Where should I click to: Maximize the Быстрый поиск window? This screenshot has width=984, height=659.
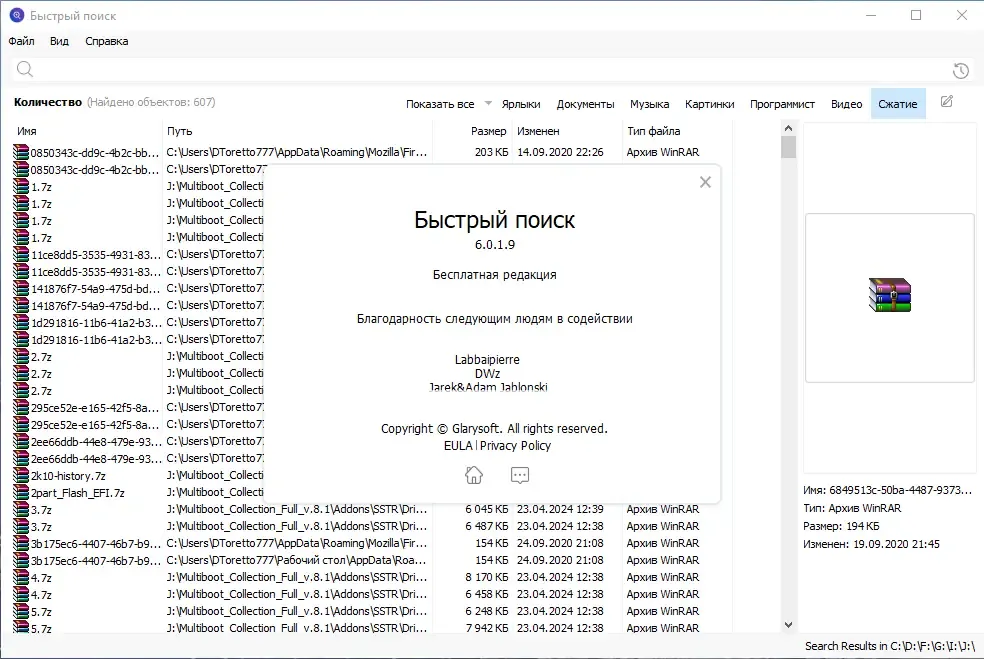click(916, 15)
